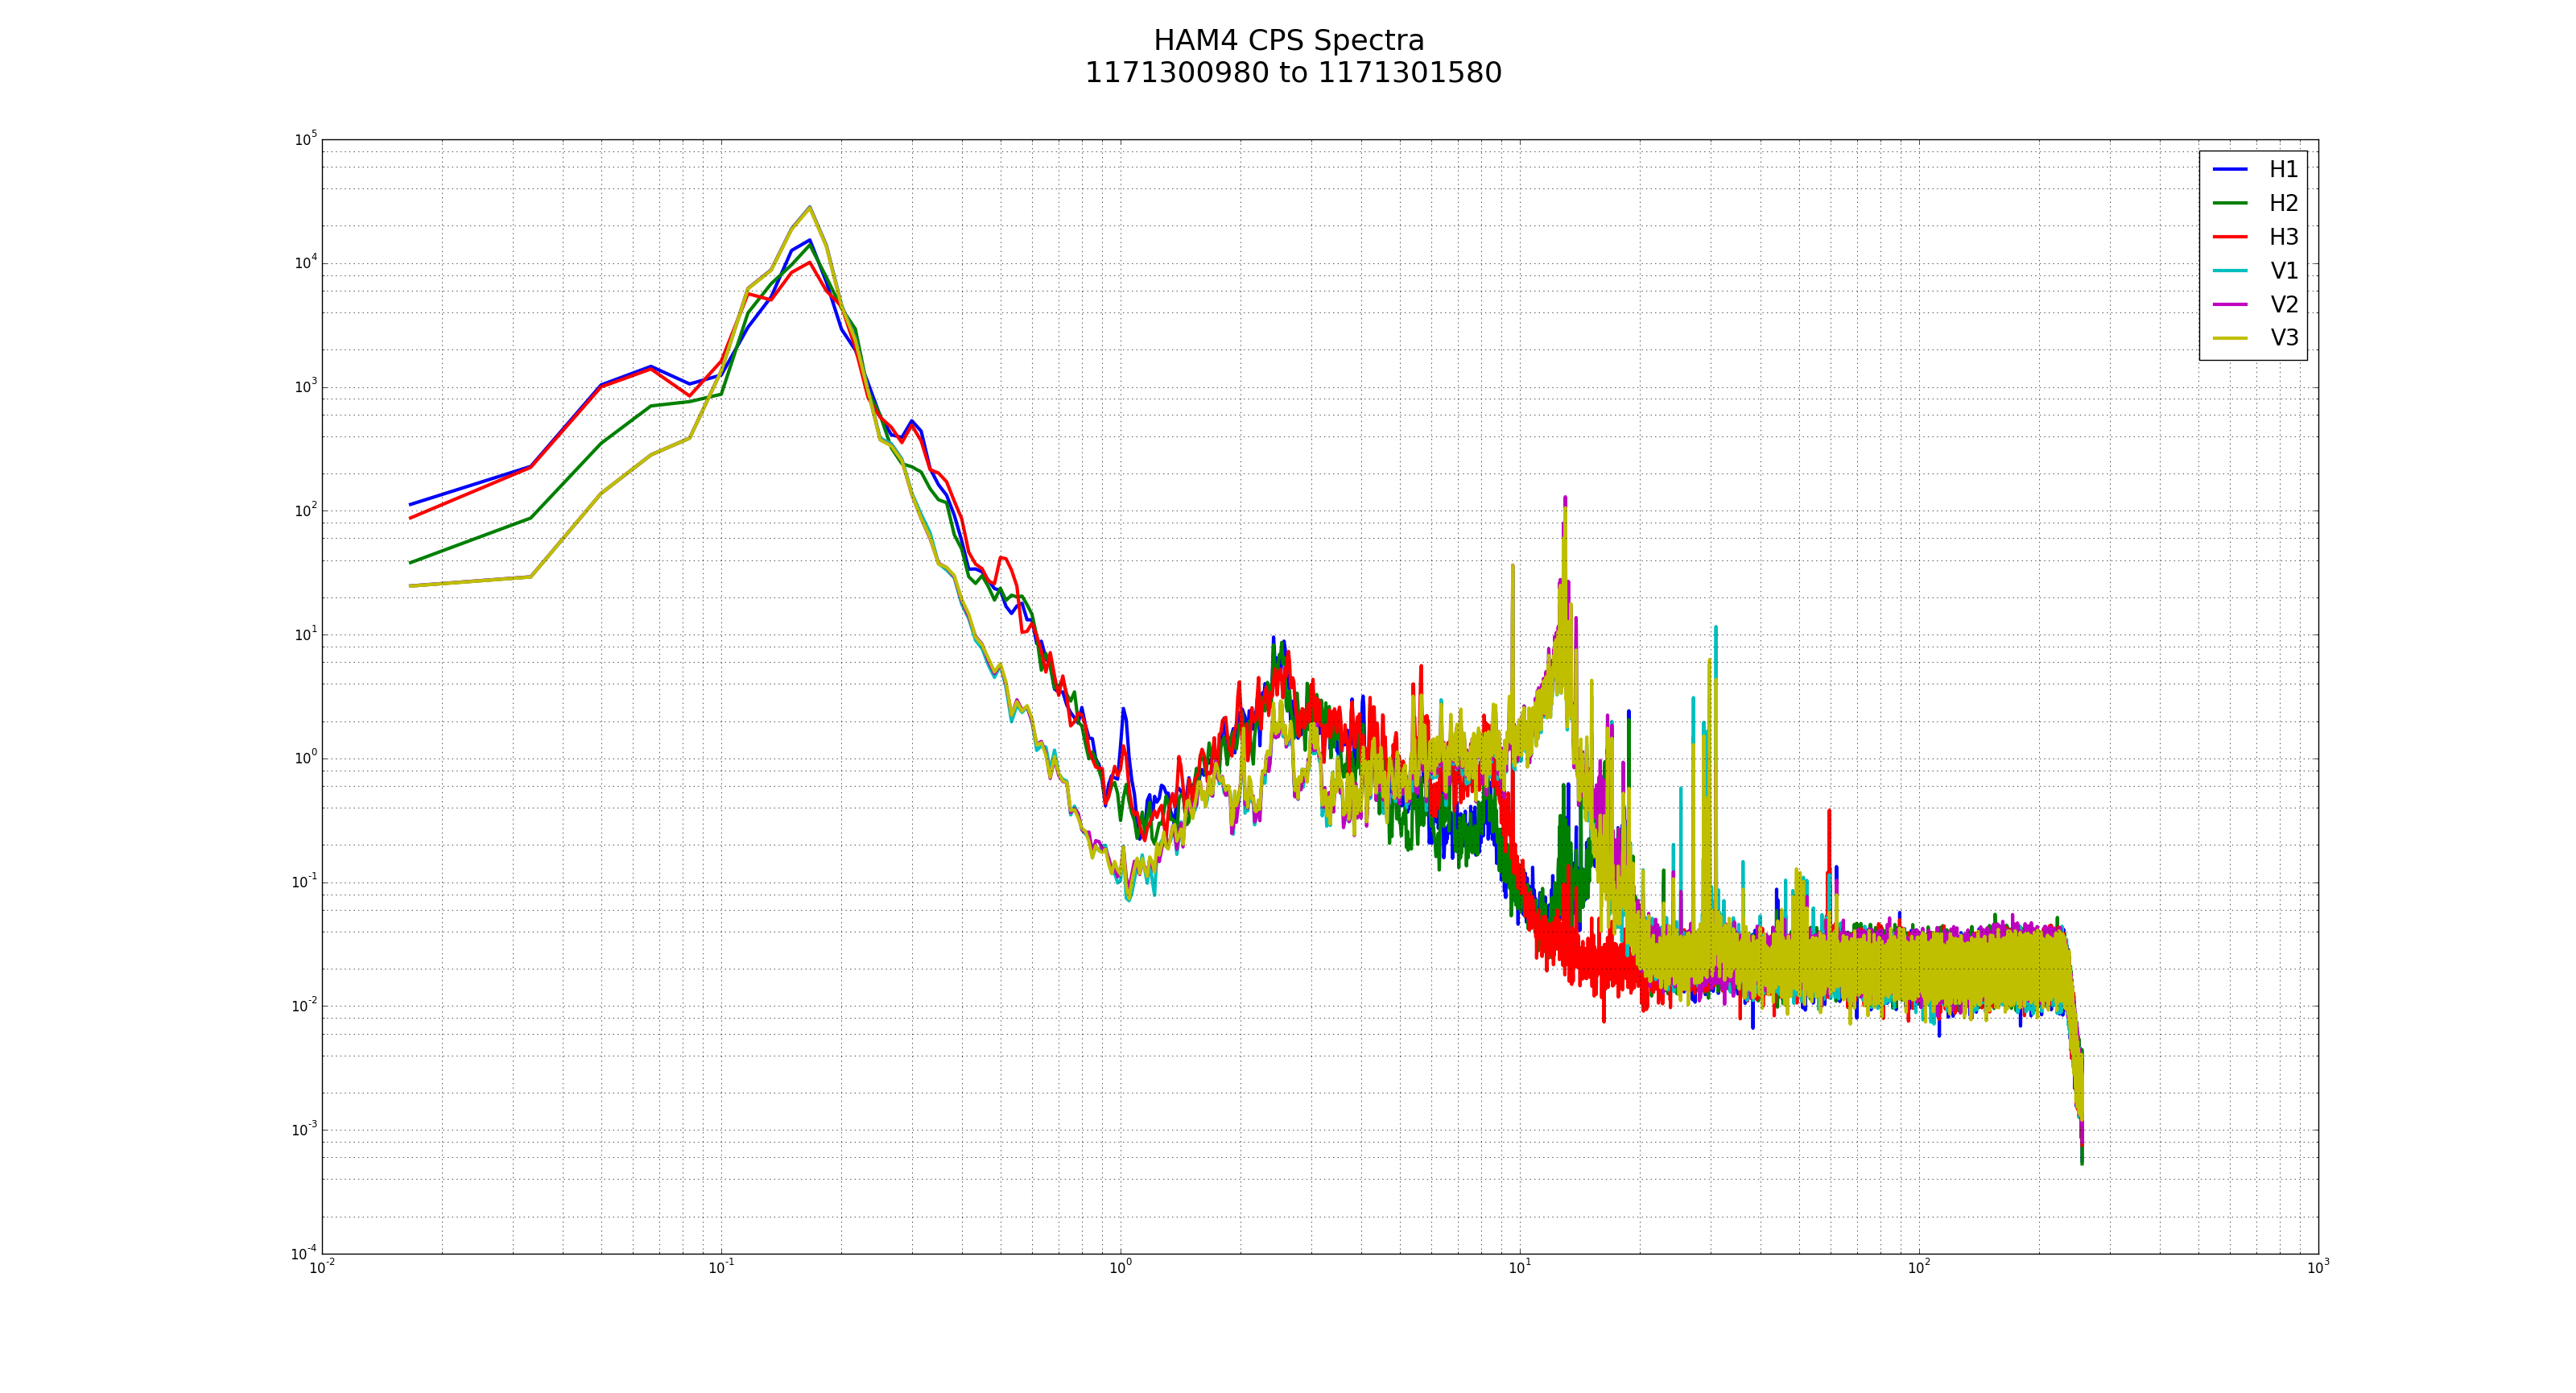Screen dimensions: 2576x1393
Task: Click the x-axis tick label 10^1
Action: [x=1519, y=1268]
